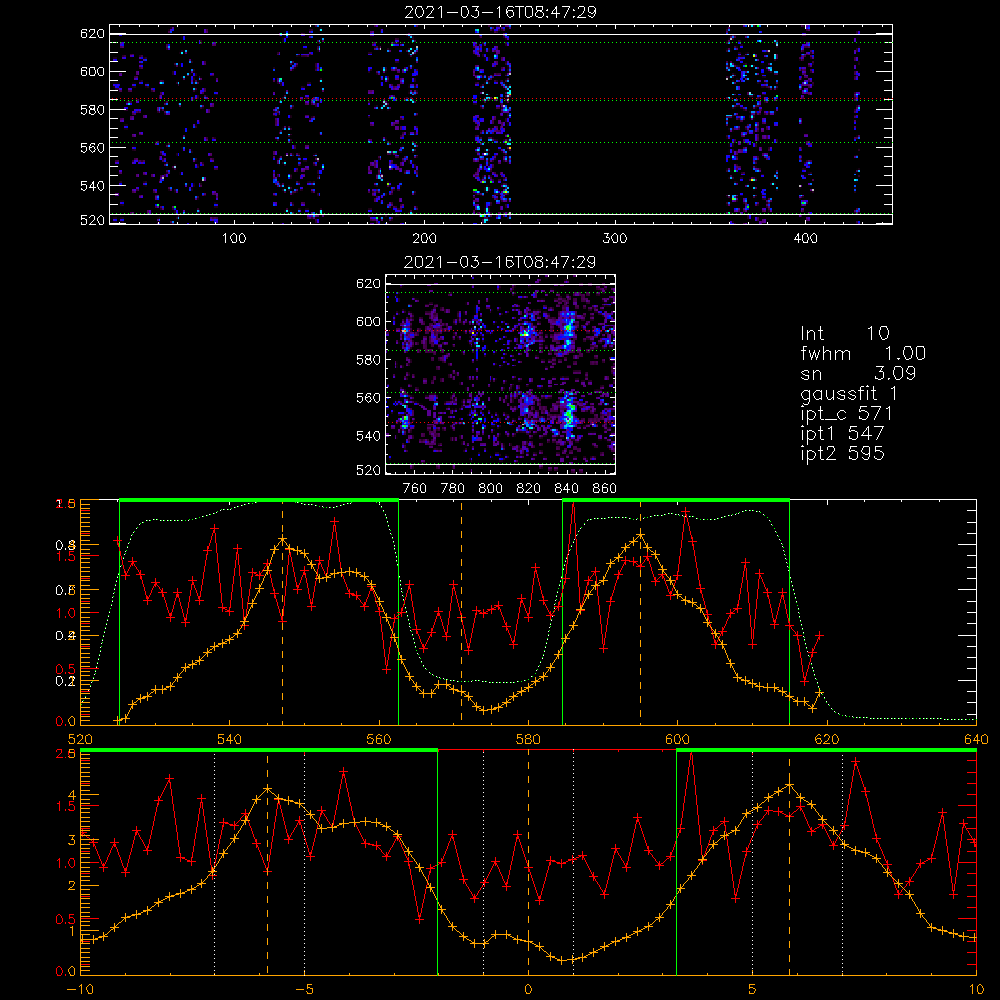
Task: Click x-axis label -5 on the bottom plot
Action: [x=304, y=990]
